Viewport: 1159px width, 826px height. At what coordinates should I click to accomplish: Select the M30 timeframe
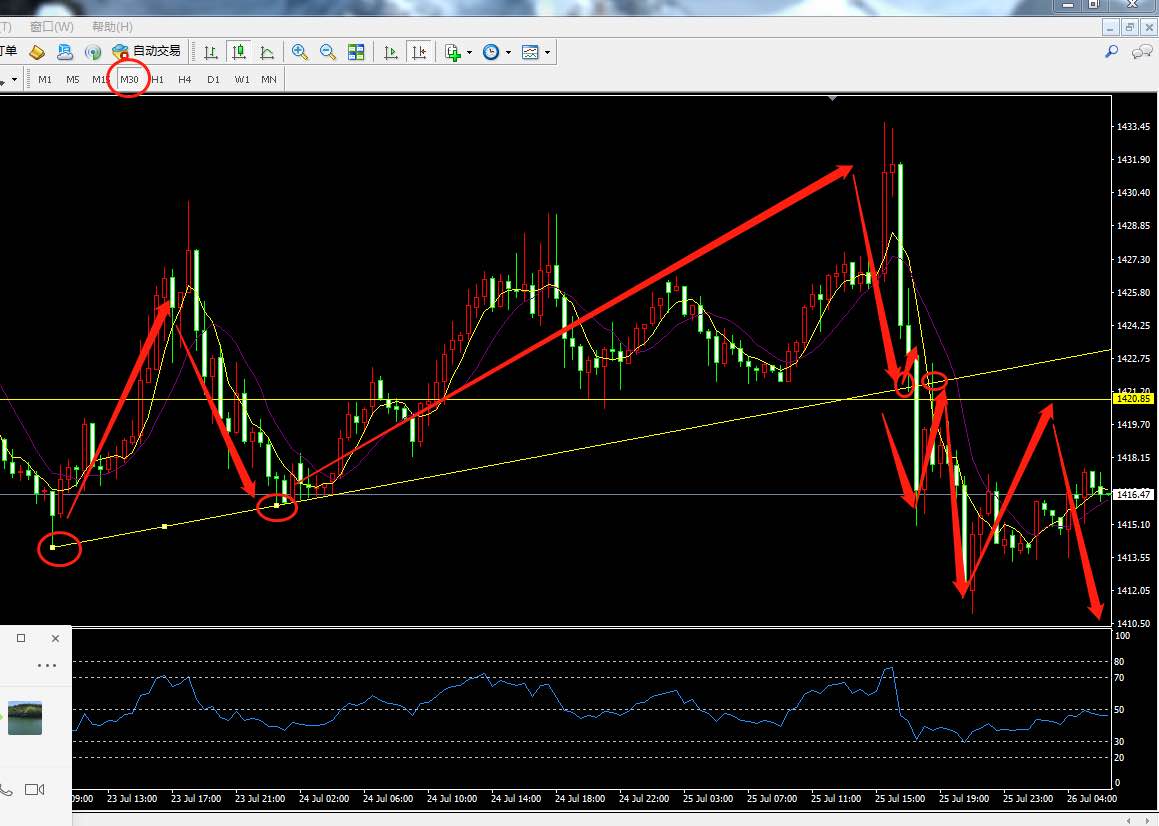(129, 79)
